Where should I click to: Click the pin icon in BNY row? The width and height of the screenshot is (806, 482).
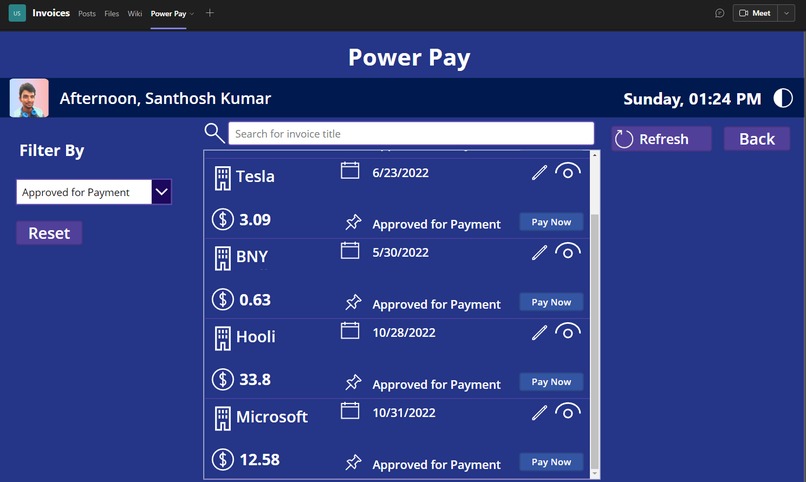click(x=353, y=303)
